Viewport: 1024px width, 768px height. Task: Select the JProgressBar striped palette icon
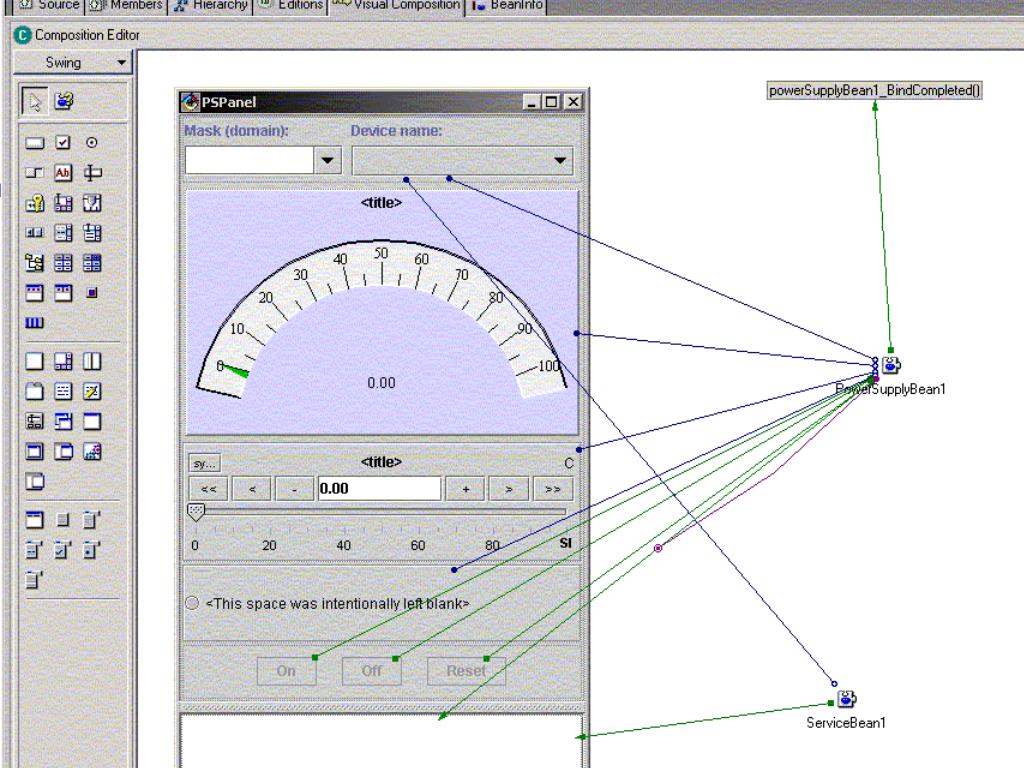(35, 324)
